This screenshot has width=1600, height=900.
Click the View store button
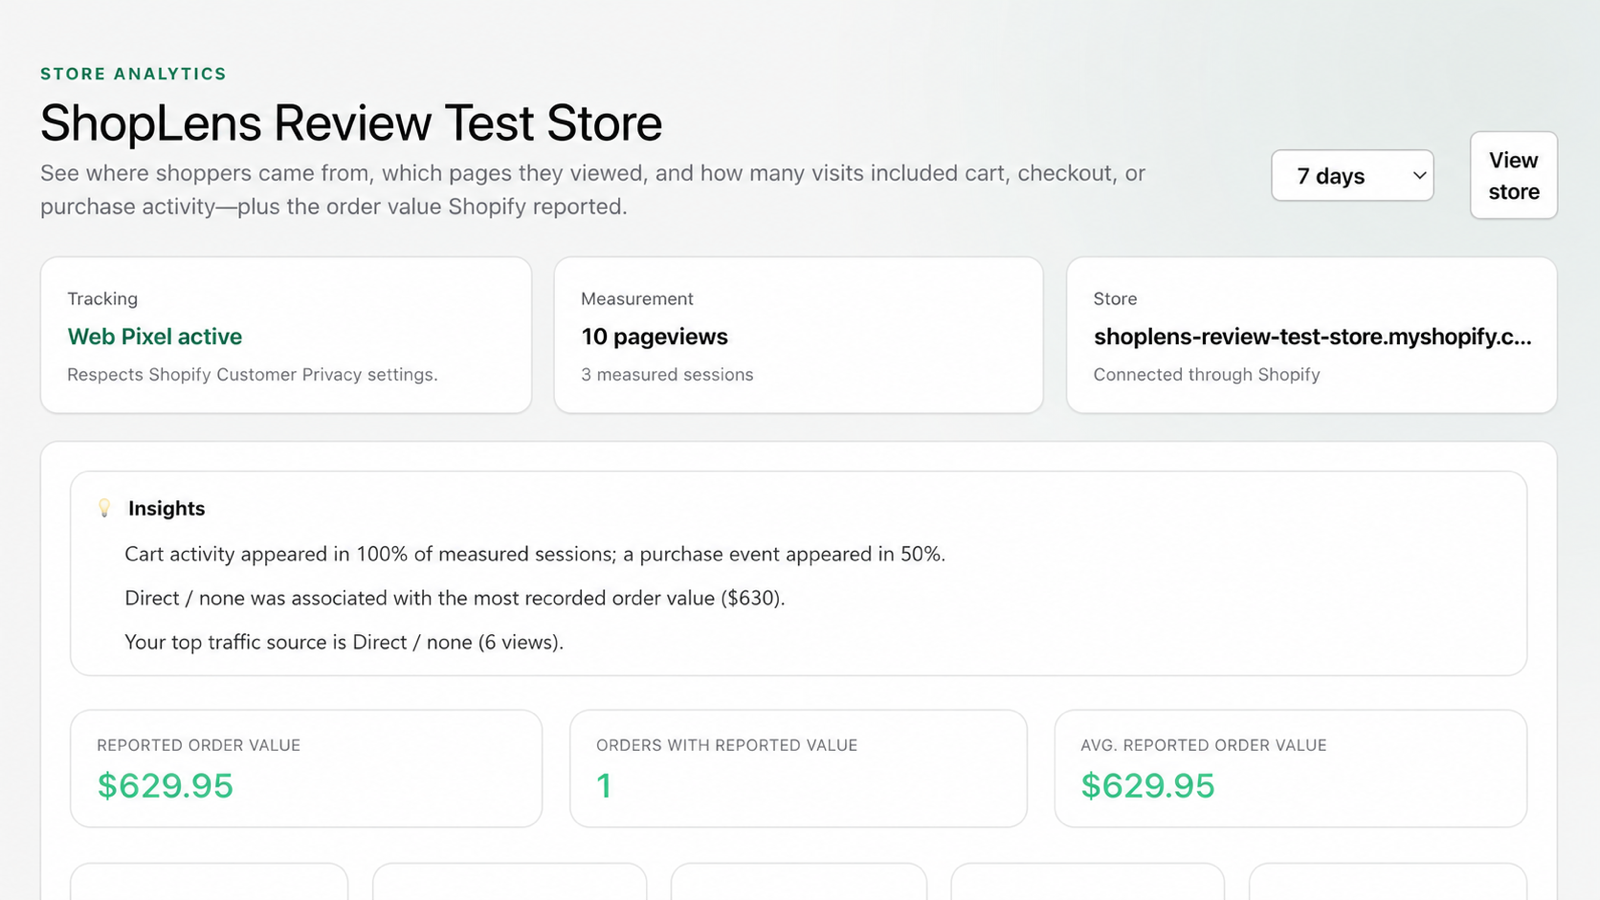tap(1513, 176)
